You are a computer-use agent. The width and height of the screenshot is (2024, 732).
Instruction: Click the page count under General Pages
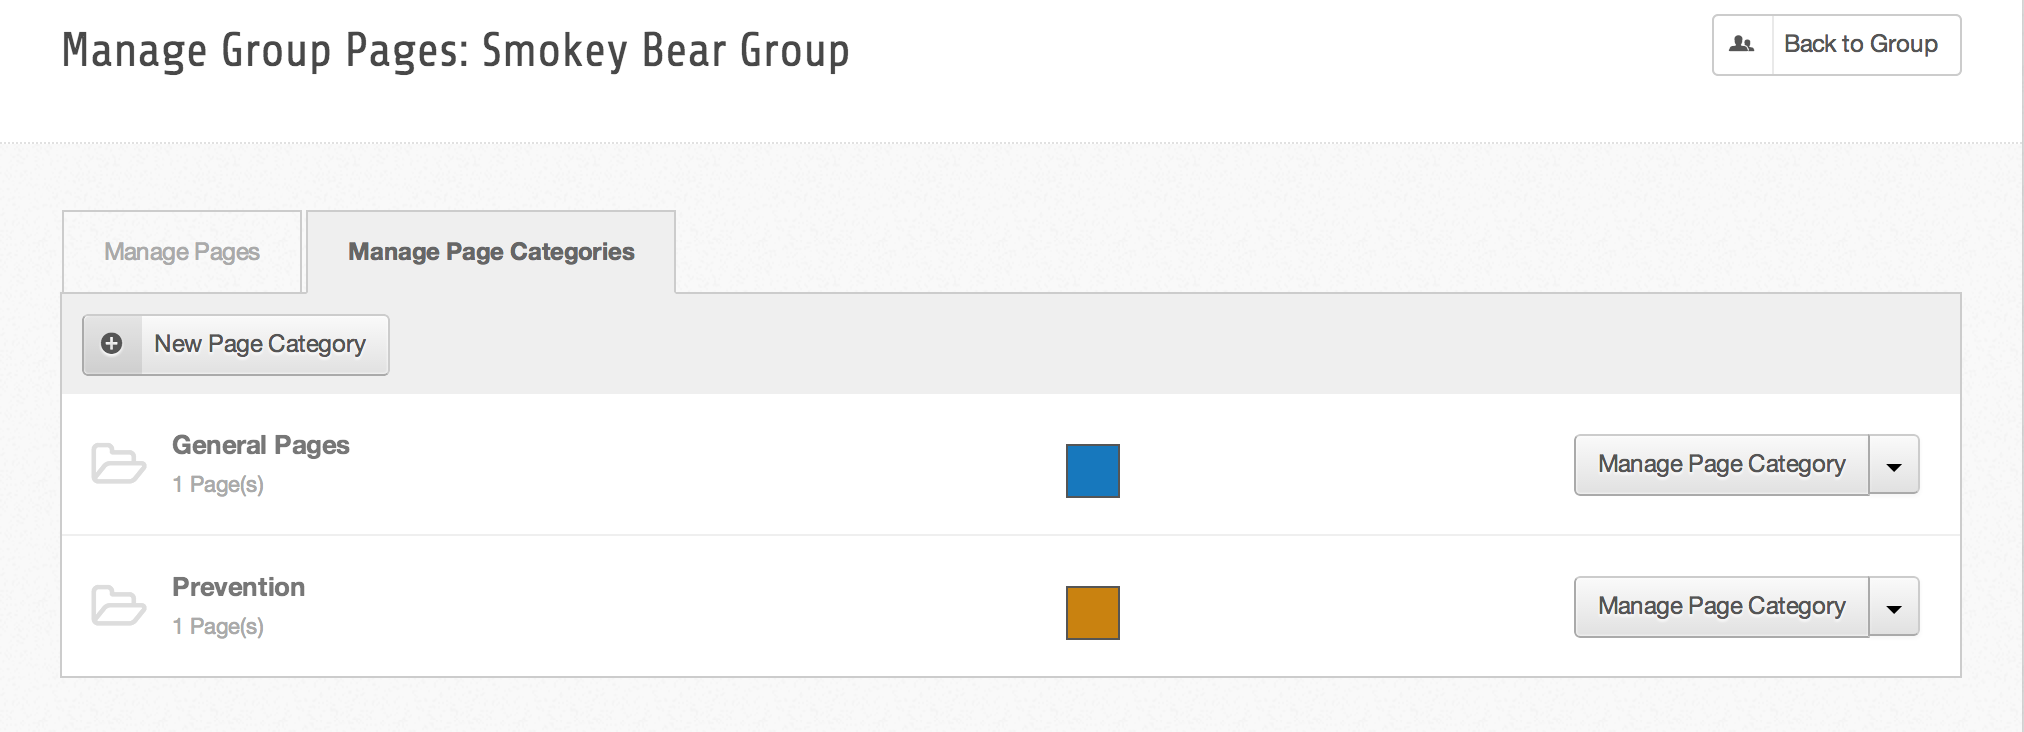coord(218,485)
